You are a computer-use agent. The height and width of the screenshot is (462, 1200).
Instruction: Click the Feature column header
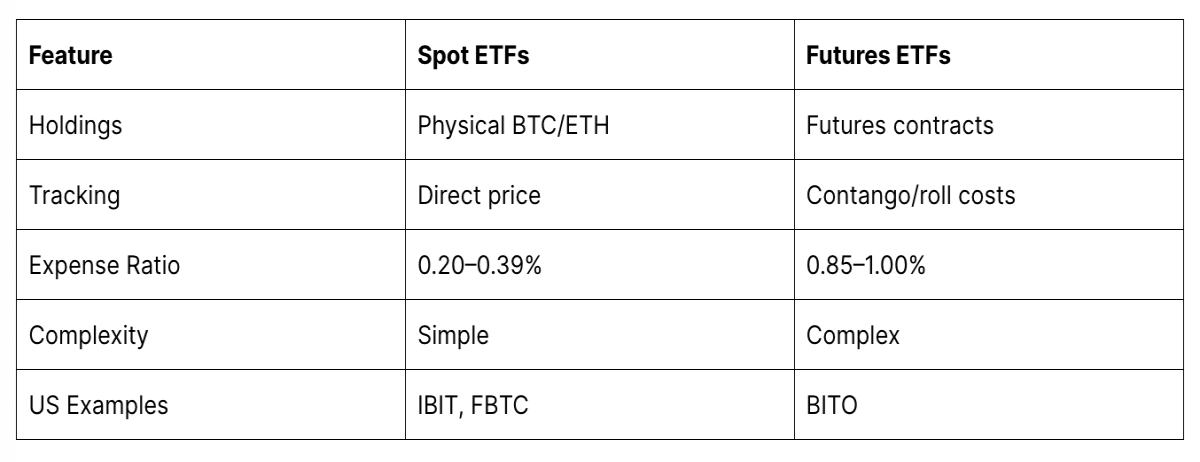tap(210, 55)
